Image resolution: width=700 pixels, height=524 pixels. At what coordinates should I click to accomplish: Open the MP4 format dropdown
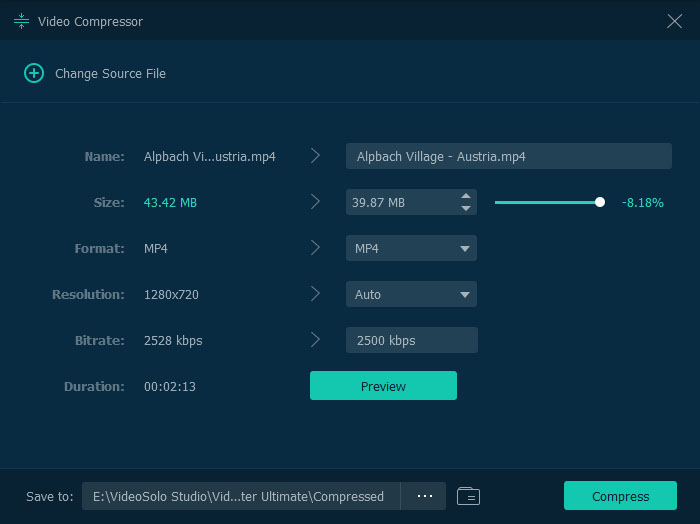[411, 248]
